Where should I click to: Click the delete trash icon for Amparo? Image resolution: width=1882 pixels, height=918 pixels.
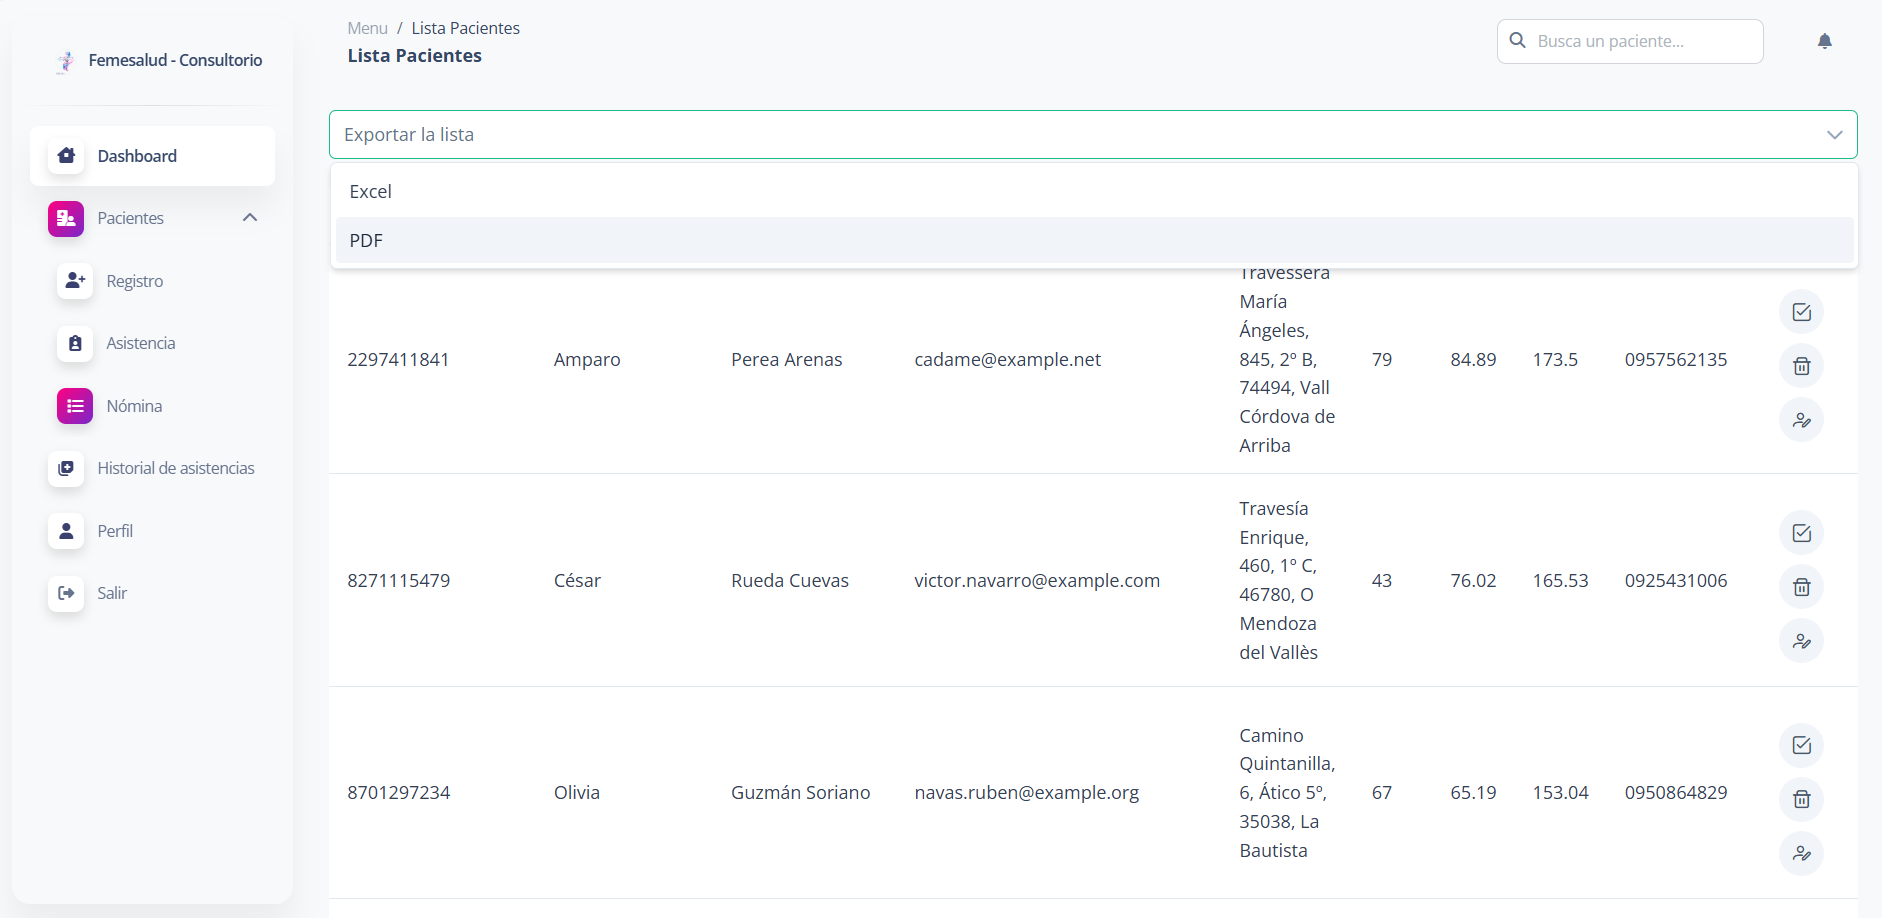coord(1801,366)
